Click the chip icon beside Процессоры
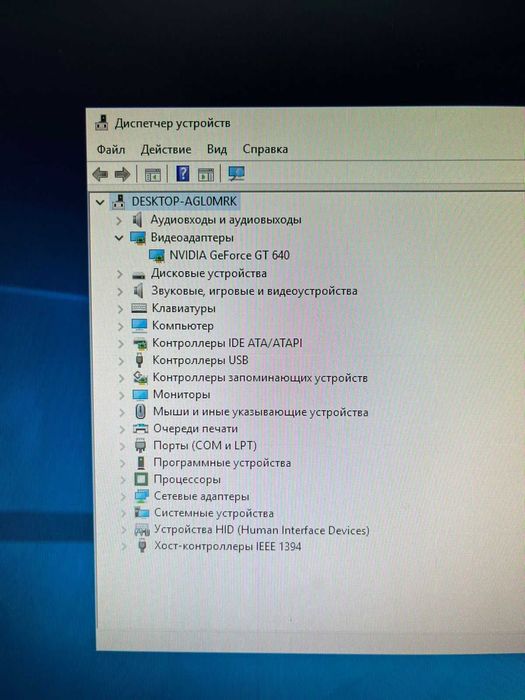The height and width of the screenshot is (700, 525). 141,479
